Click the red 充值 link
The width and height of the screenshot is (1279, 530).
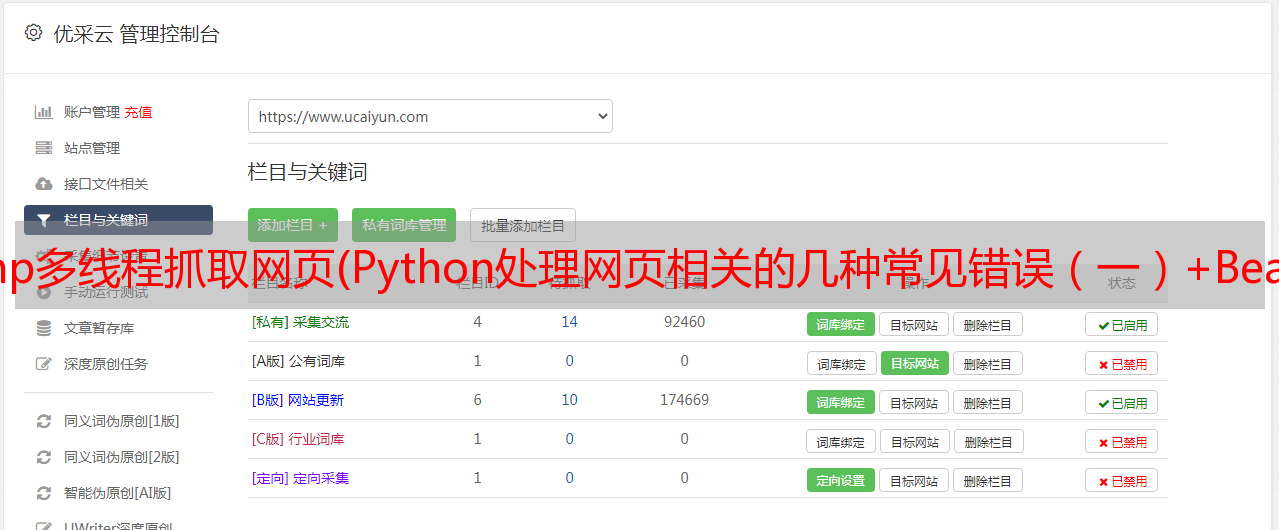pos(139,112)
